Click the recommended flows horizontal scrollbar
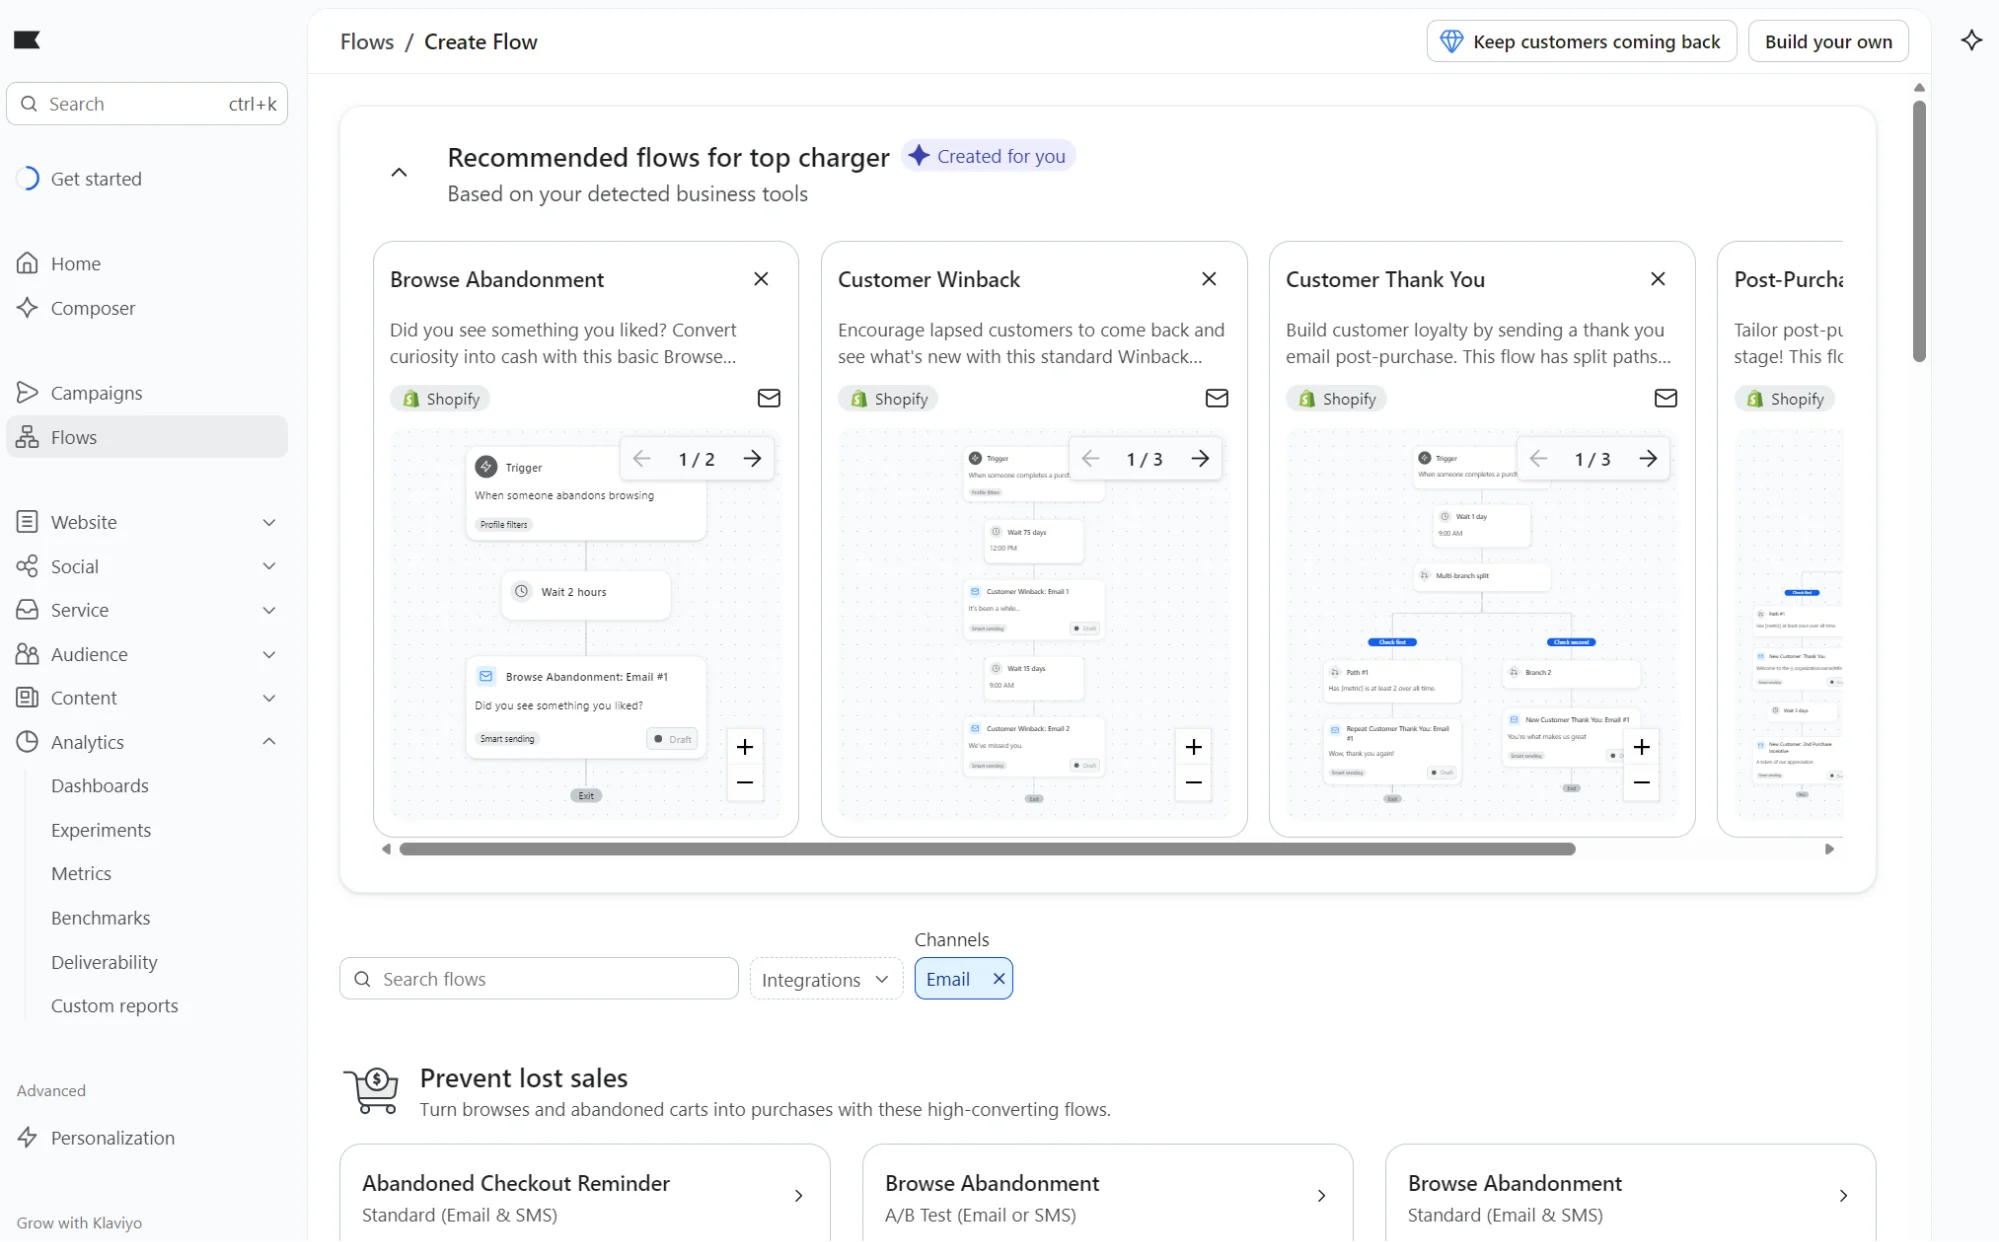The image size is (1999, 1242). [x=987, y=849]
